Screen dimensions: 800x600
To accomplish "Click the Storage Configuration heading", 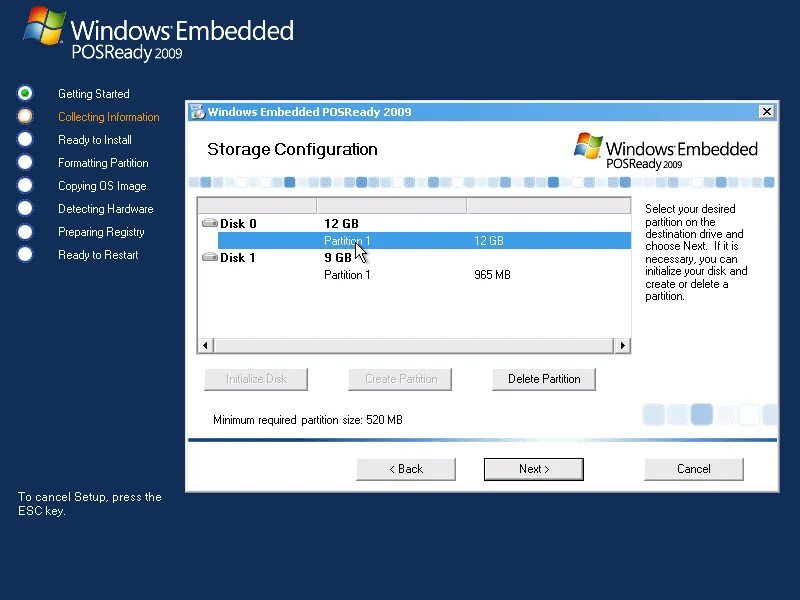I will coord(292,149).
